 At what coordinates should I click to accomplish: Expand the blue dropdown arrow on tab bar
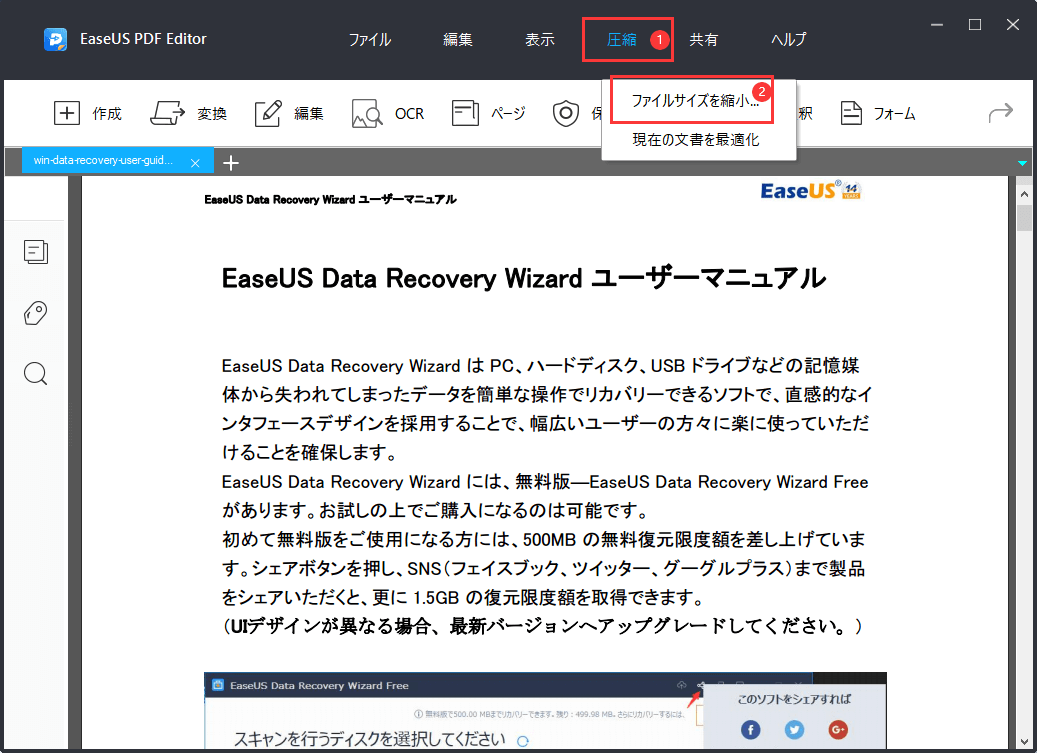(x=1021, y=161)
